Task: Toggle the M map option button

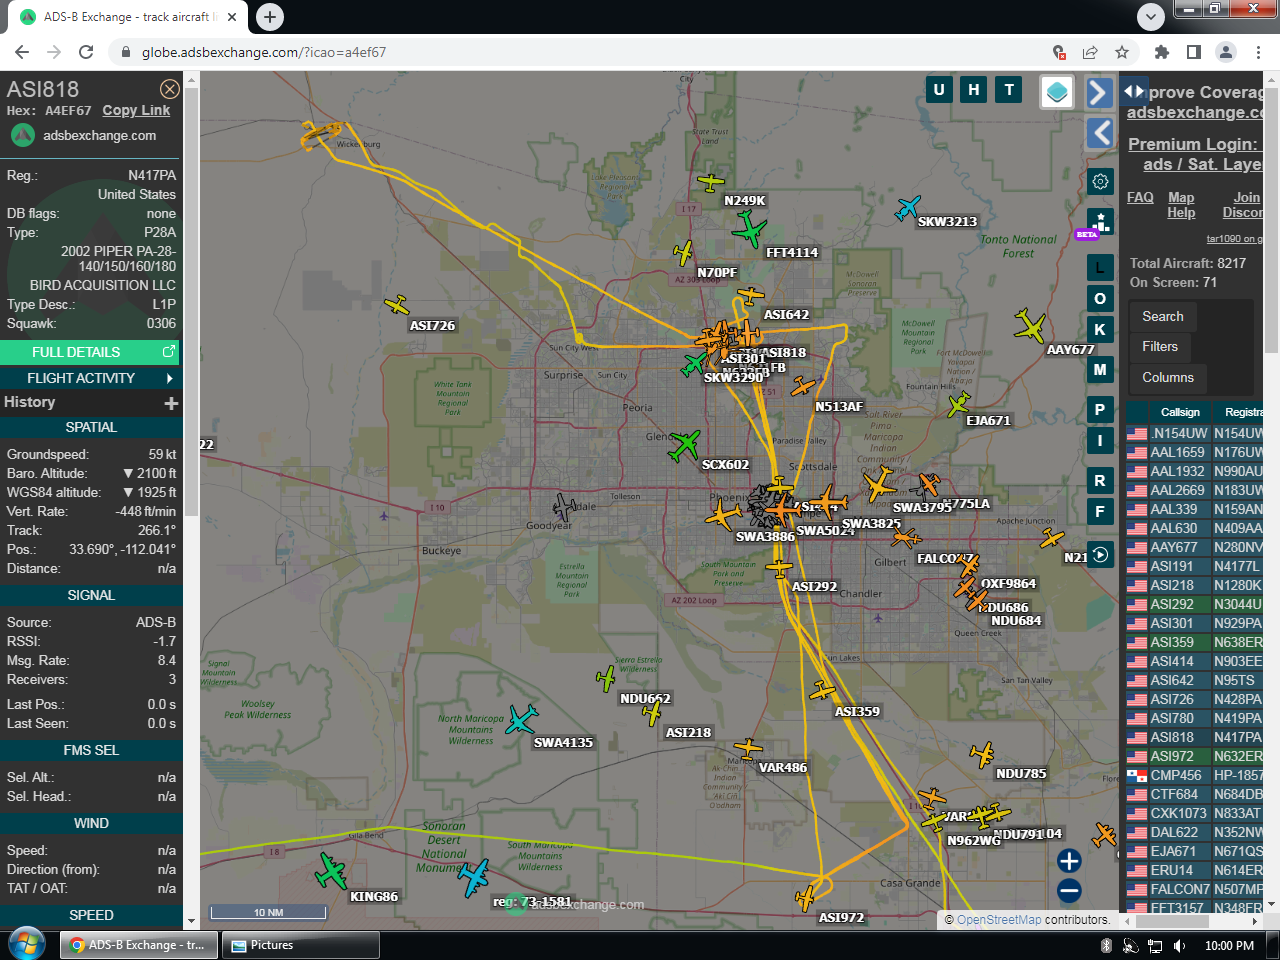Action: click(1100, 369)
